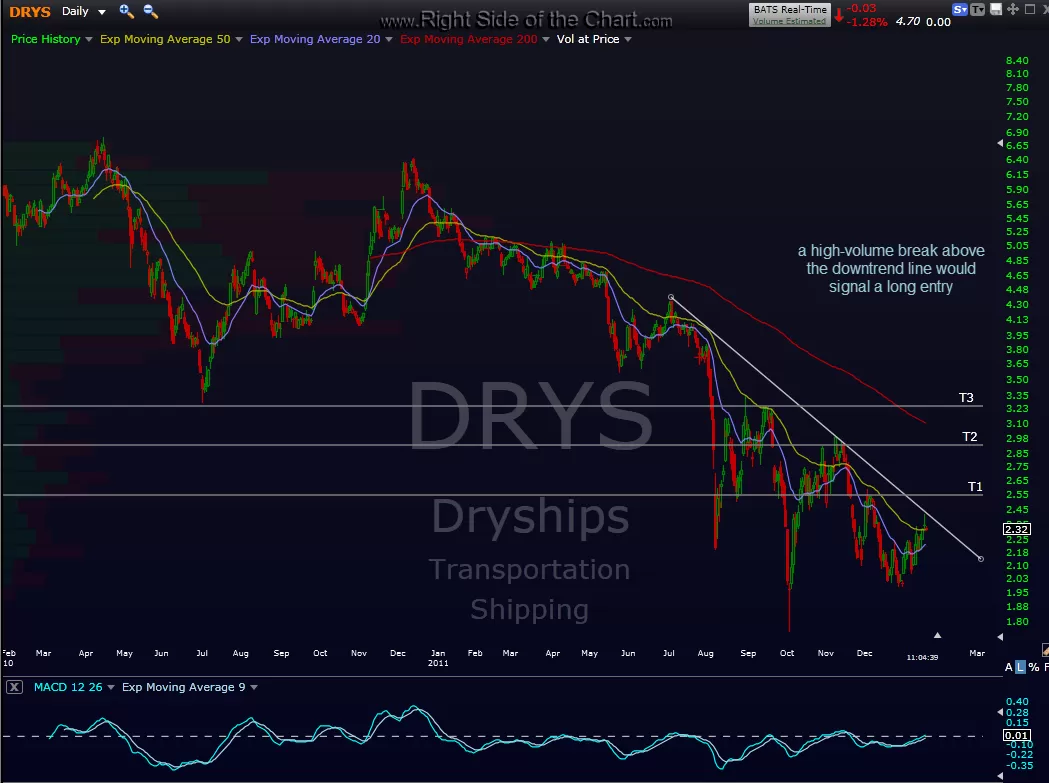This screenshot has width=1049, height=783.
Task: Save the chart with the floppy disk icon
Action: [x=996, y=9]
